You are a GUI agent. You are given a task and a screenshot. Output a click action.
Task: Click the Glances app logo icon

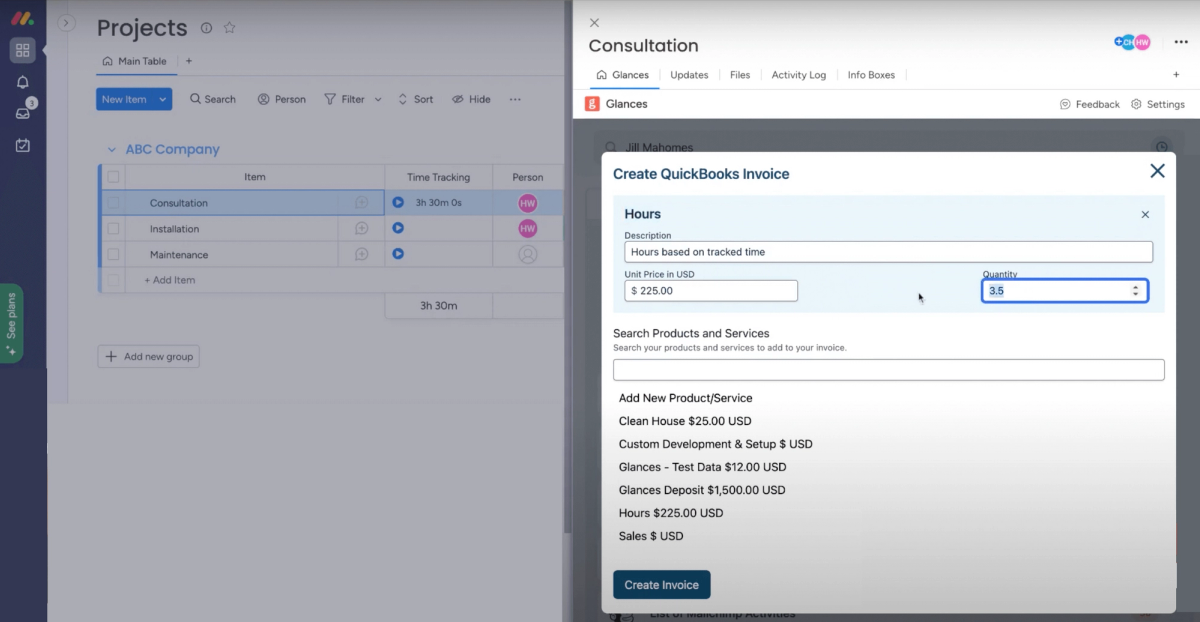point(592,104)
